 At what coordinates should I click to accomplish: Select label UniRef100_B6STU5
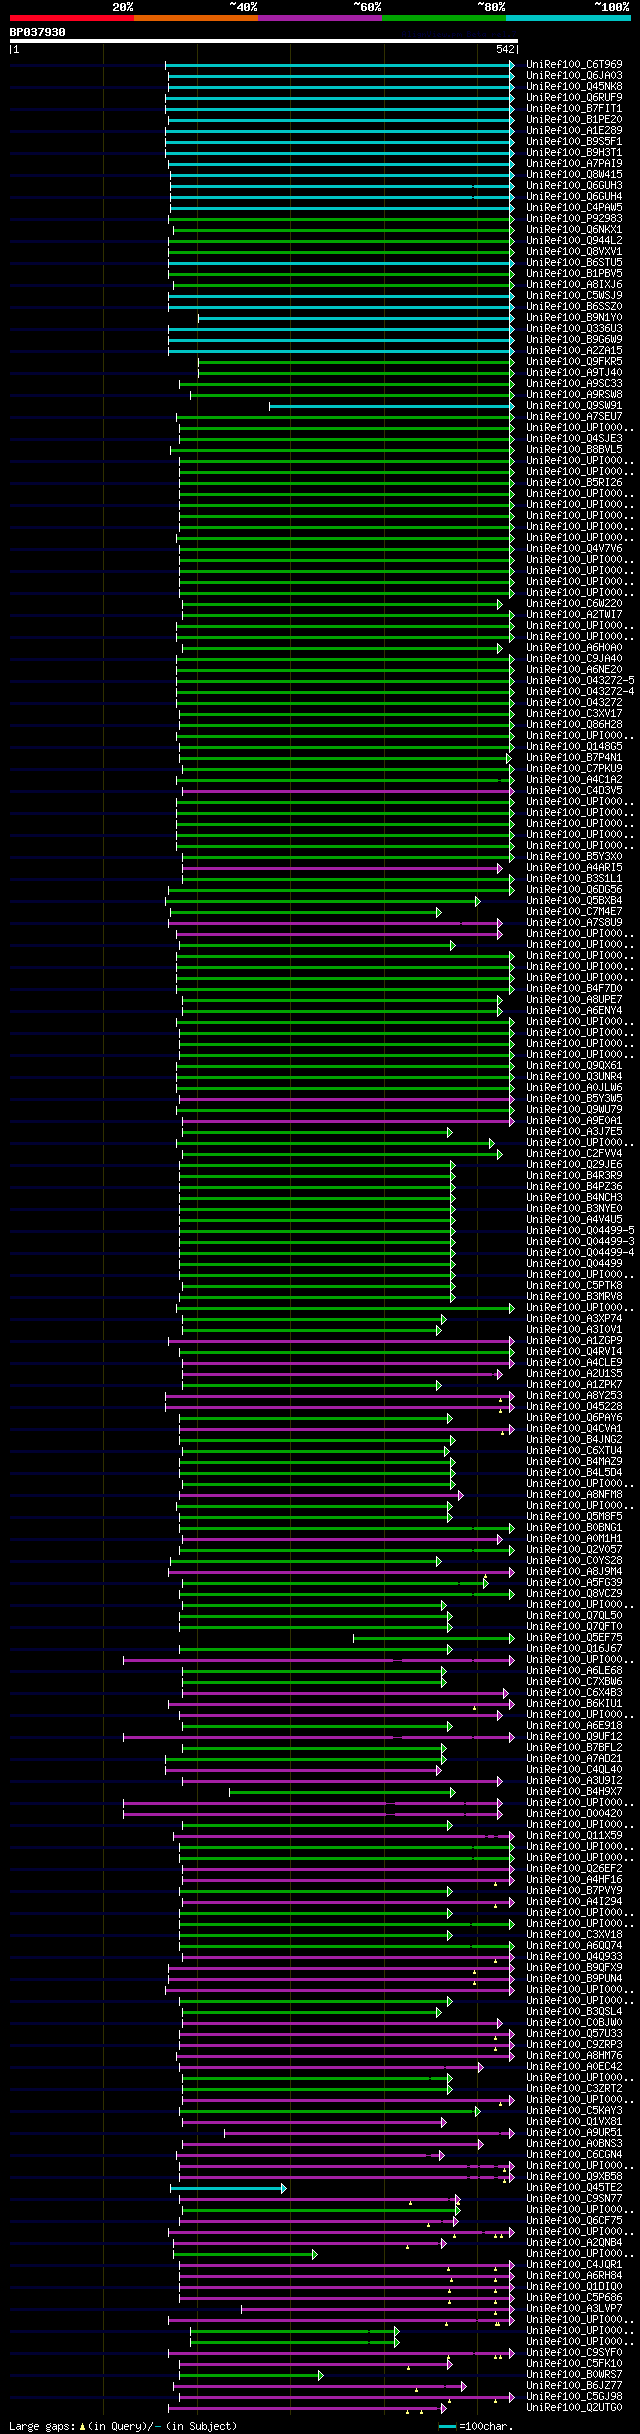pos(574,263)
